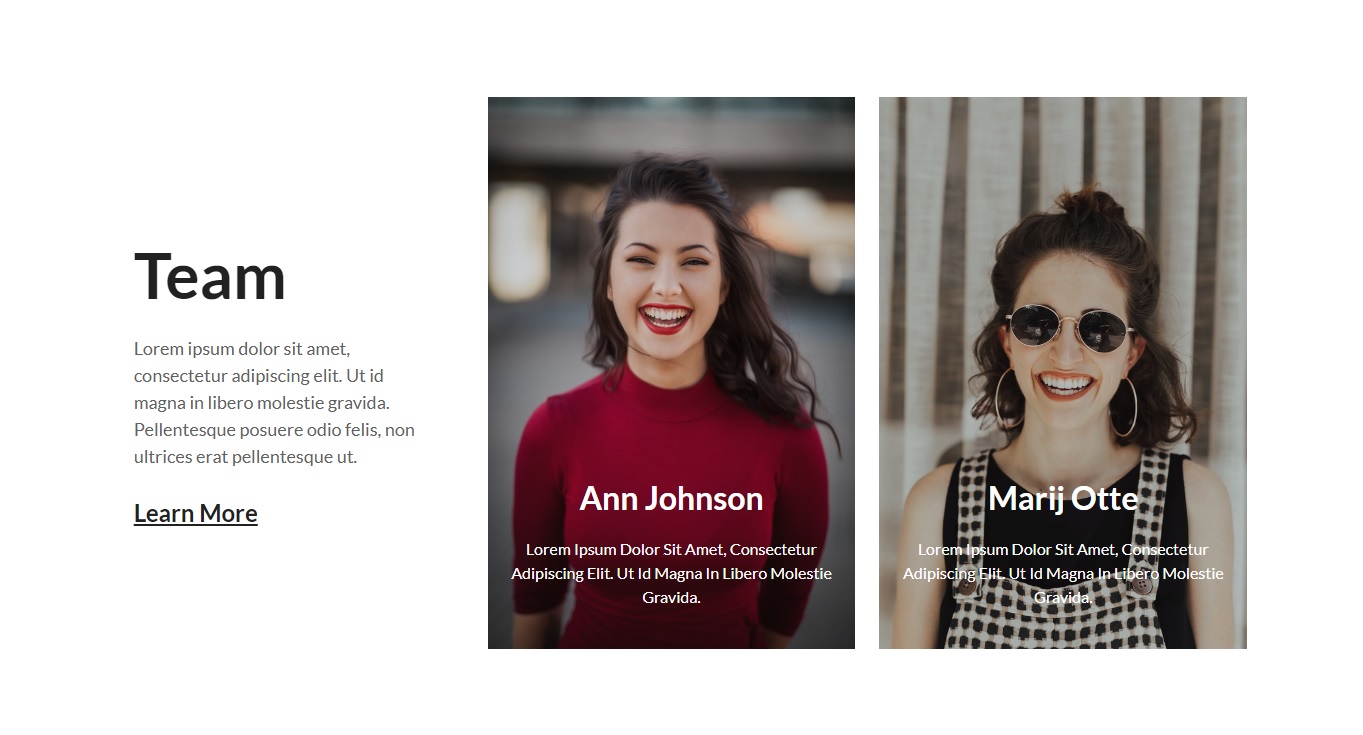Viewport: 1363px width, 735px height.
Task: Click "Lorem ipsum dolor sit amet" under Team
Action: (x=241, y=349)
